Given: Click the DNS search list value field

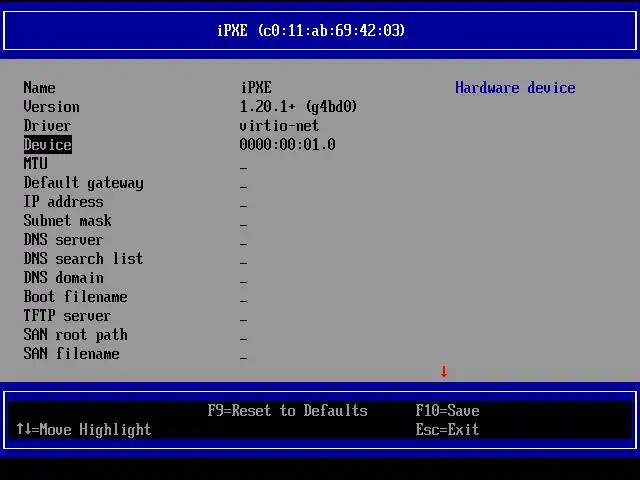Looking at the screenshot, I should pos(244,262).
